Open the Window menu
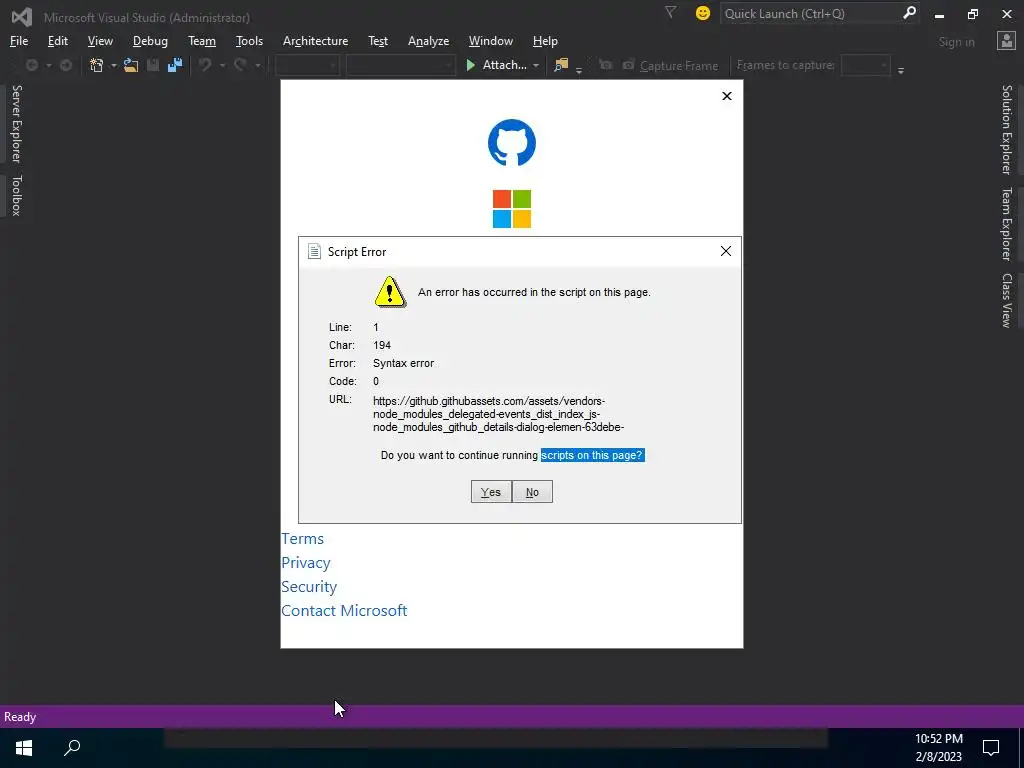 [x=490, y=40]
